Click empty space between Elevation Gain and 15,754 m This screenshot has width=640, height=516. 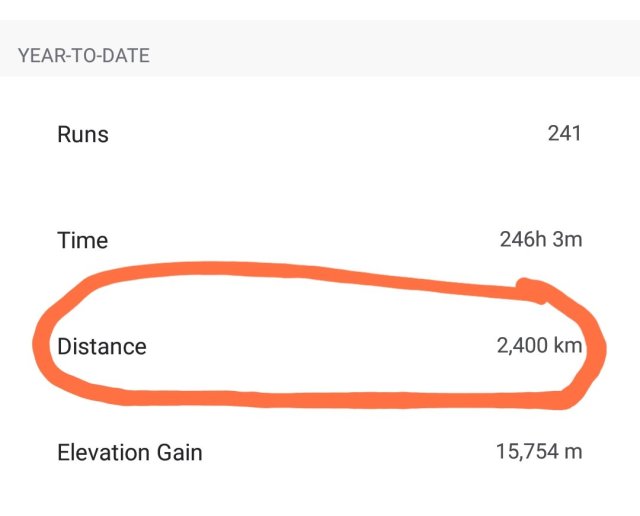(x=350, y=452)
